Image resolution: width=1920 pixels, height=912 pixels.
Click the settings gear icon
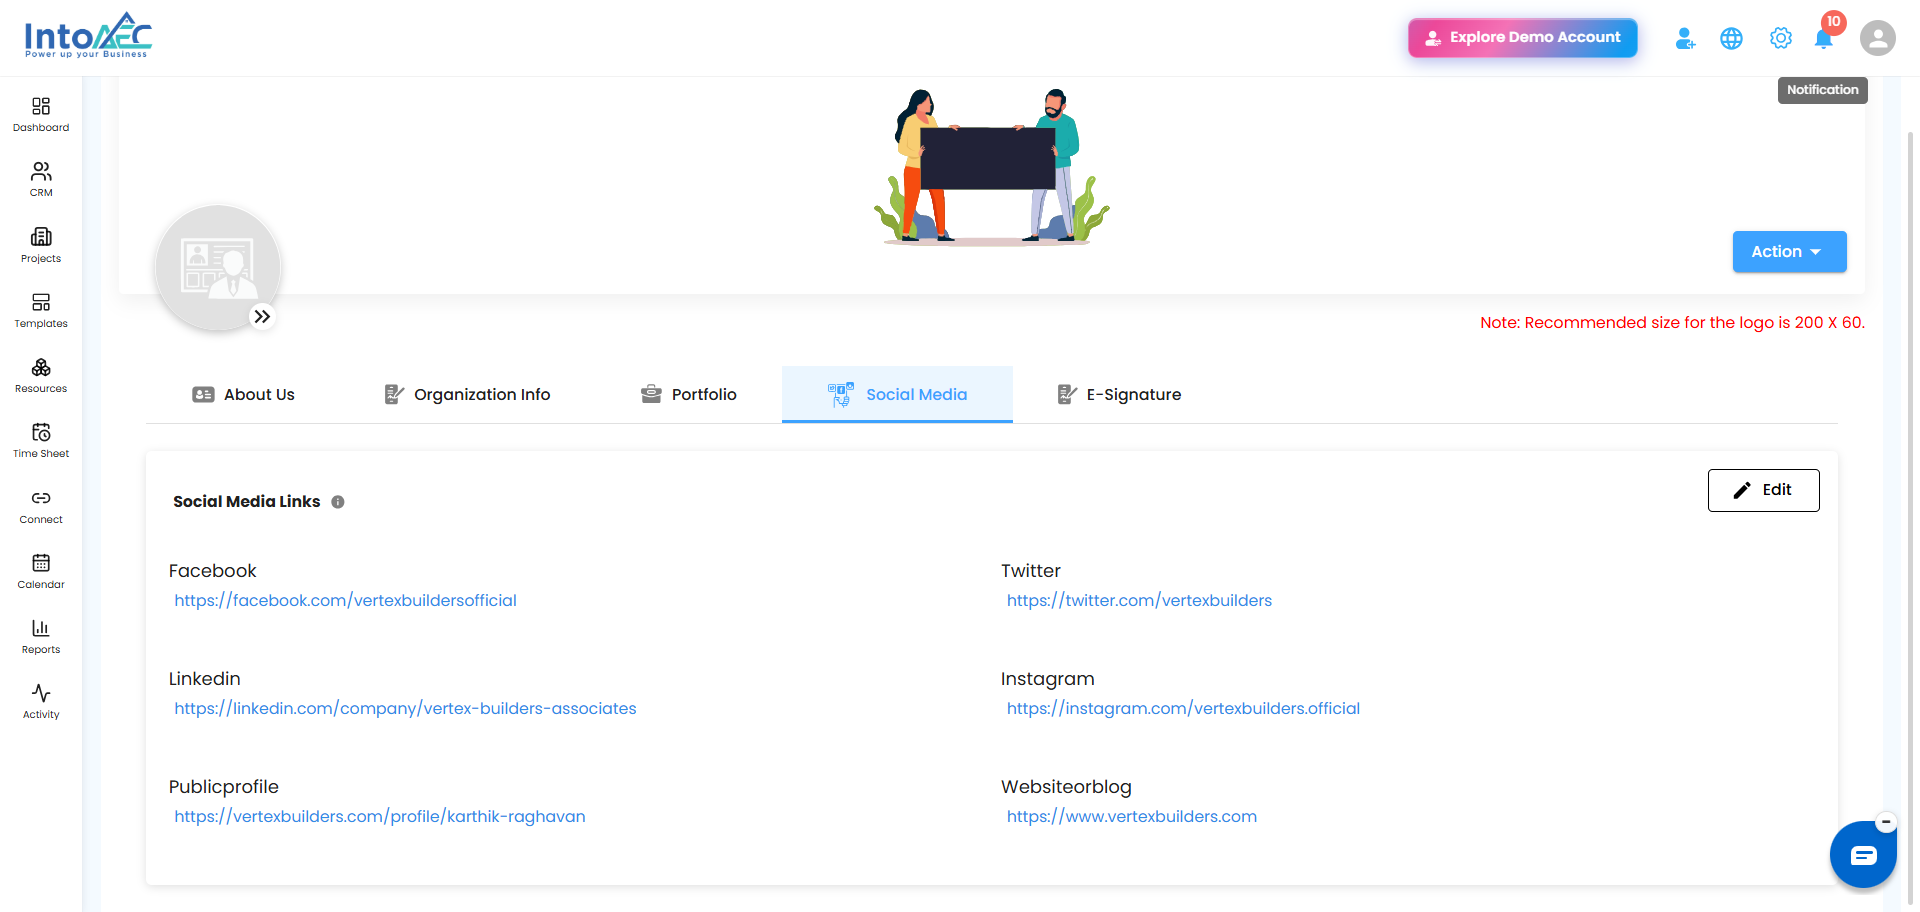(x=1781, y=38)
